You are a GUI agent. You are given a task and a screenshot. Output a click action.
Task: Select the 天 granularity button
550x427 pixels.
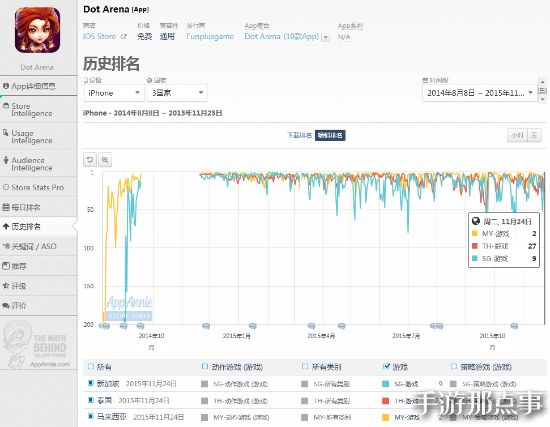coord(534,135)
